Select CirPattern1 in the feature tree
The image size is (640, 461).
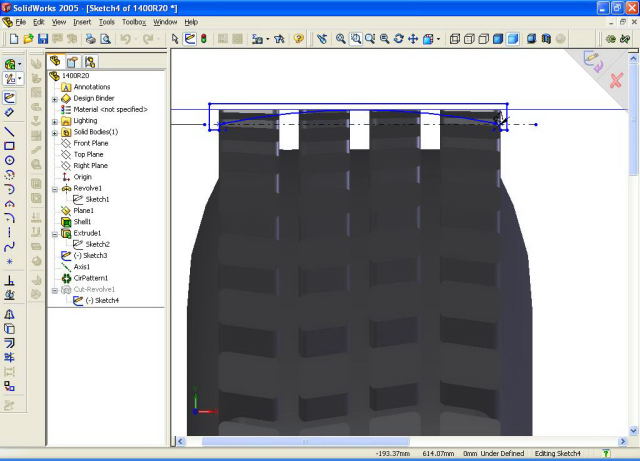pyautogui.click(x=90, y=278)
